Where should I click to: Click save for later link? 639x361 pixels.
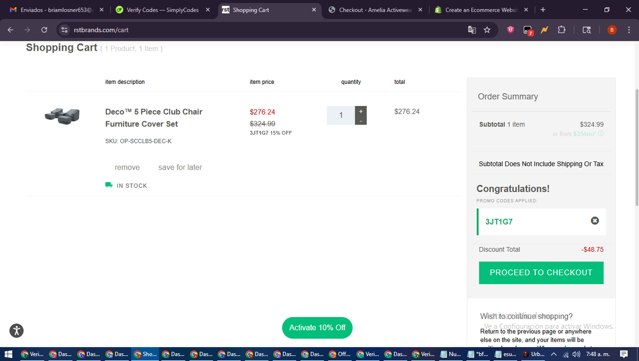(x=180, y=167)
